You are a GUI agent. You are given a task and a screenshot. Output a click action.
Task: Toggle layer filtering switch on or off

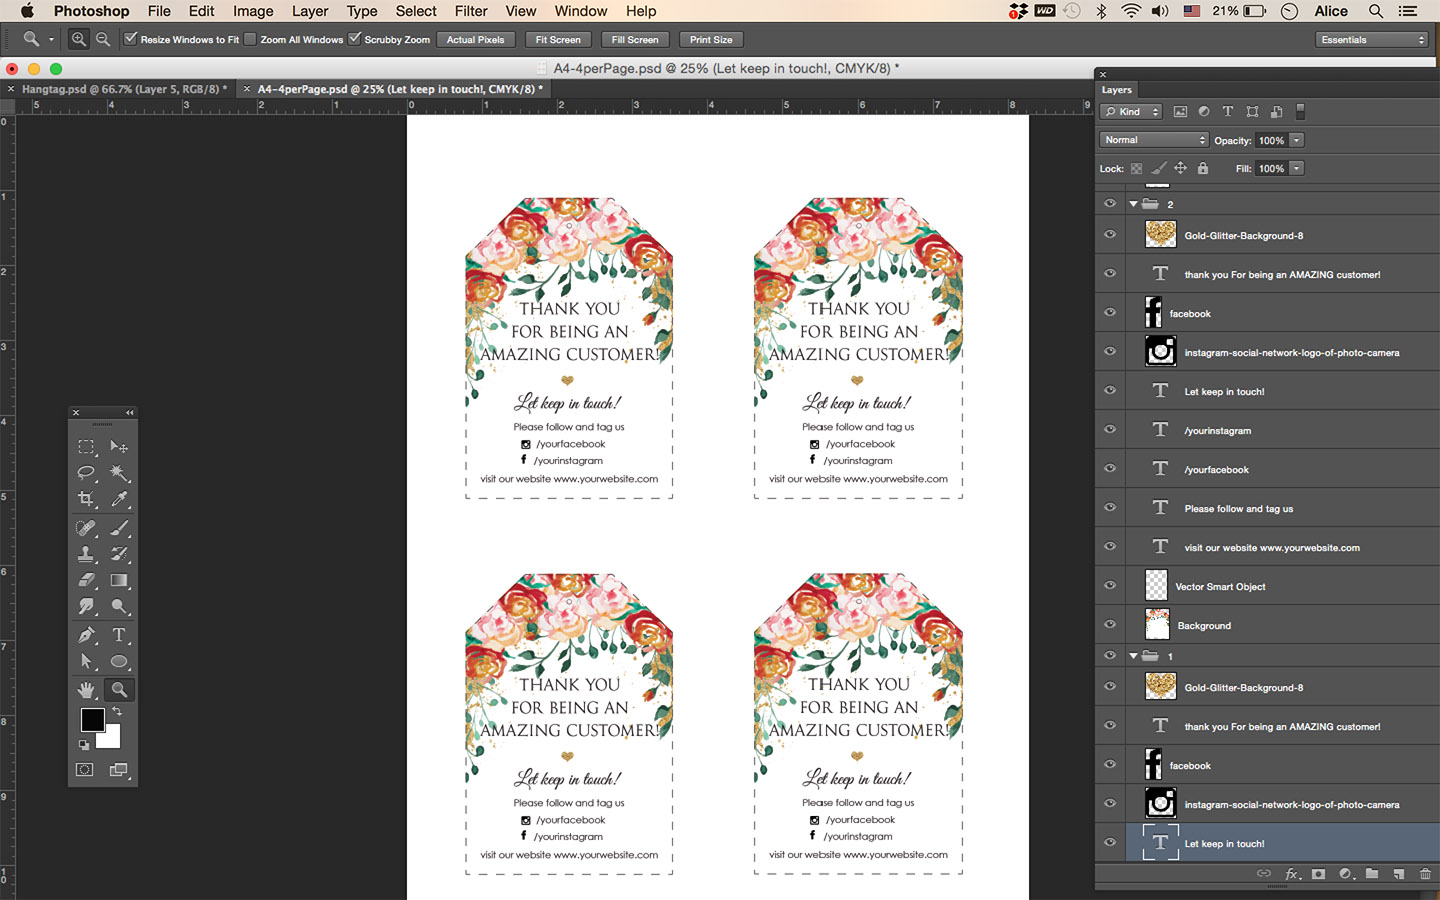[x=1301, y=112]
